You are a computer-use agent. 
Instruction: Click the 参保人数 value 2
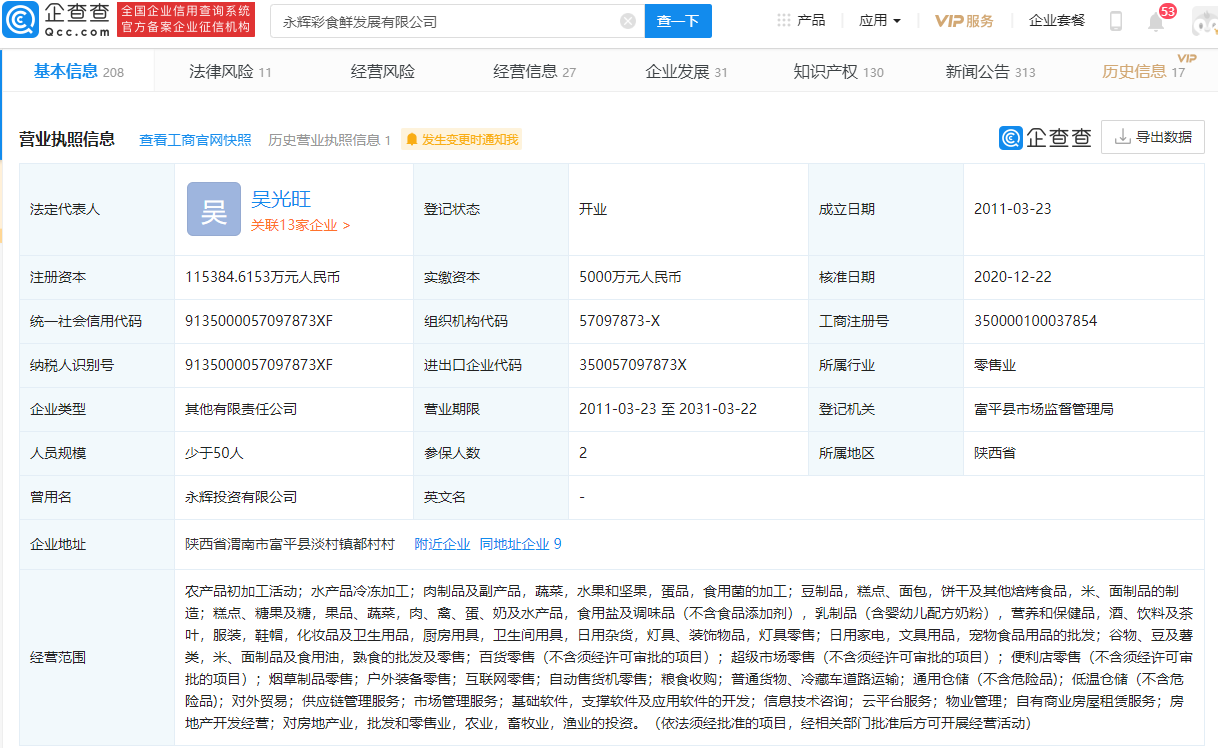[583, 453]
